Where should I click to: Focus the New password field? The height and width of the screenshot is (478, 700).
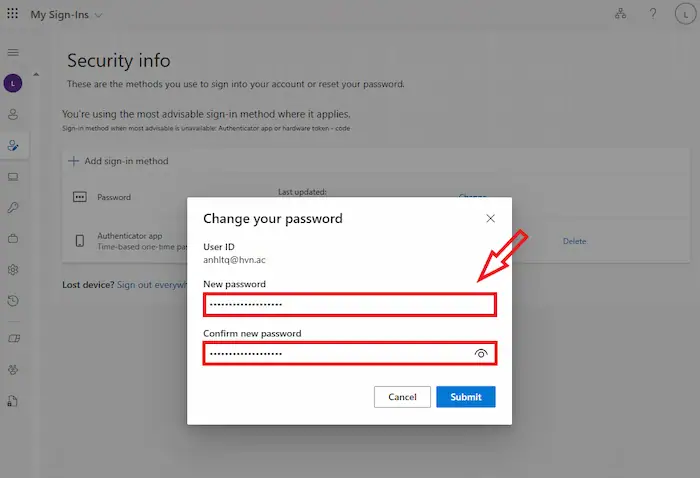pos(350,304)
